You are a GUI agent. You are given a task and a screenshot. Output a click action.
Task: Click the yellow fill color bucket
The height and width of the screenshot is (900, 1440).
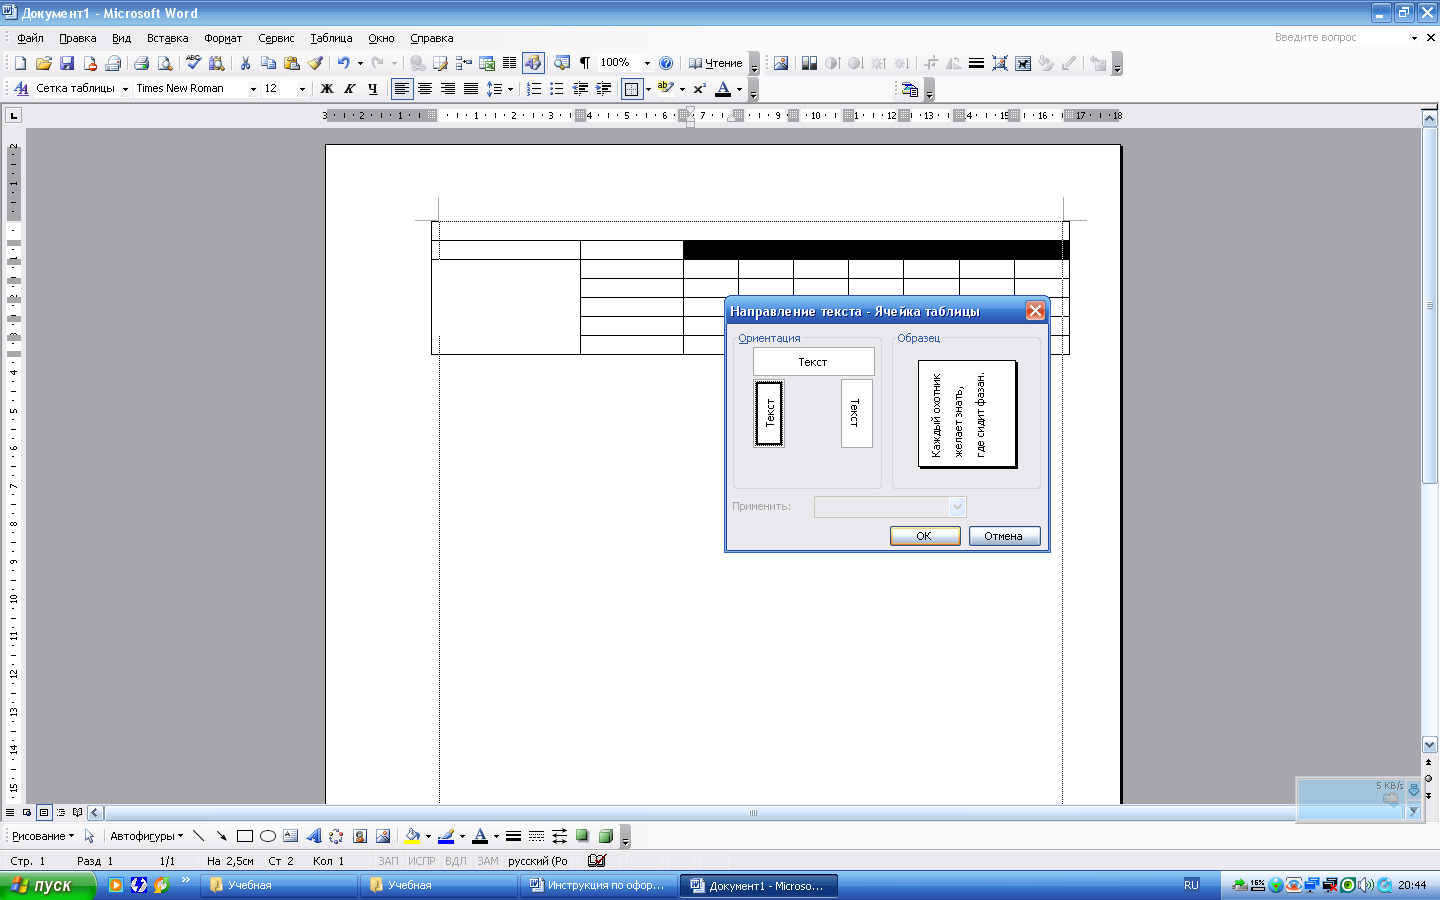(411, 836)
